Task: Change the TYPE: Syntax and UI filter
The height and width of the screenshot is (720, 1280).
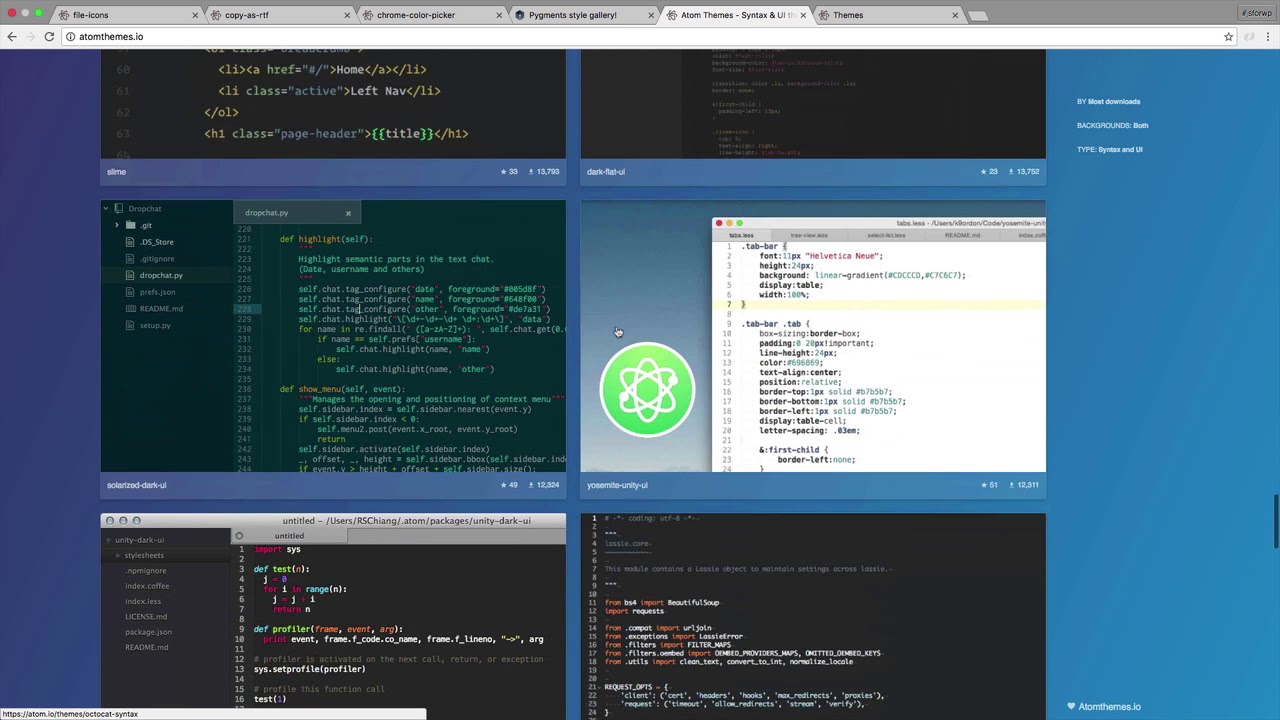Action: [x=1109, y=149]
